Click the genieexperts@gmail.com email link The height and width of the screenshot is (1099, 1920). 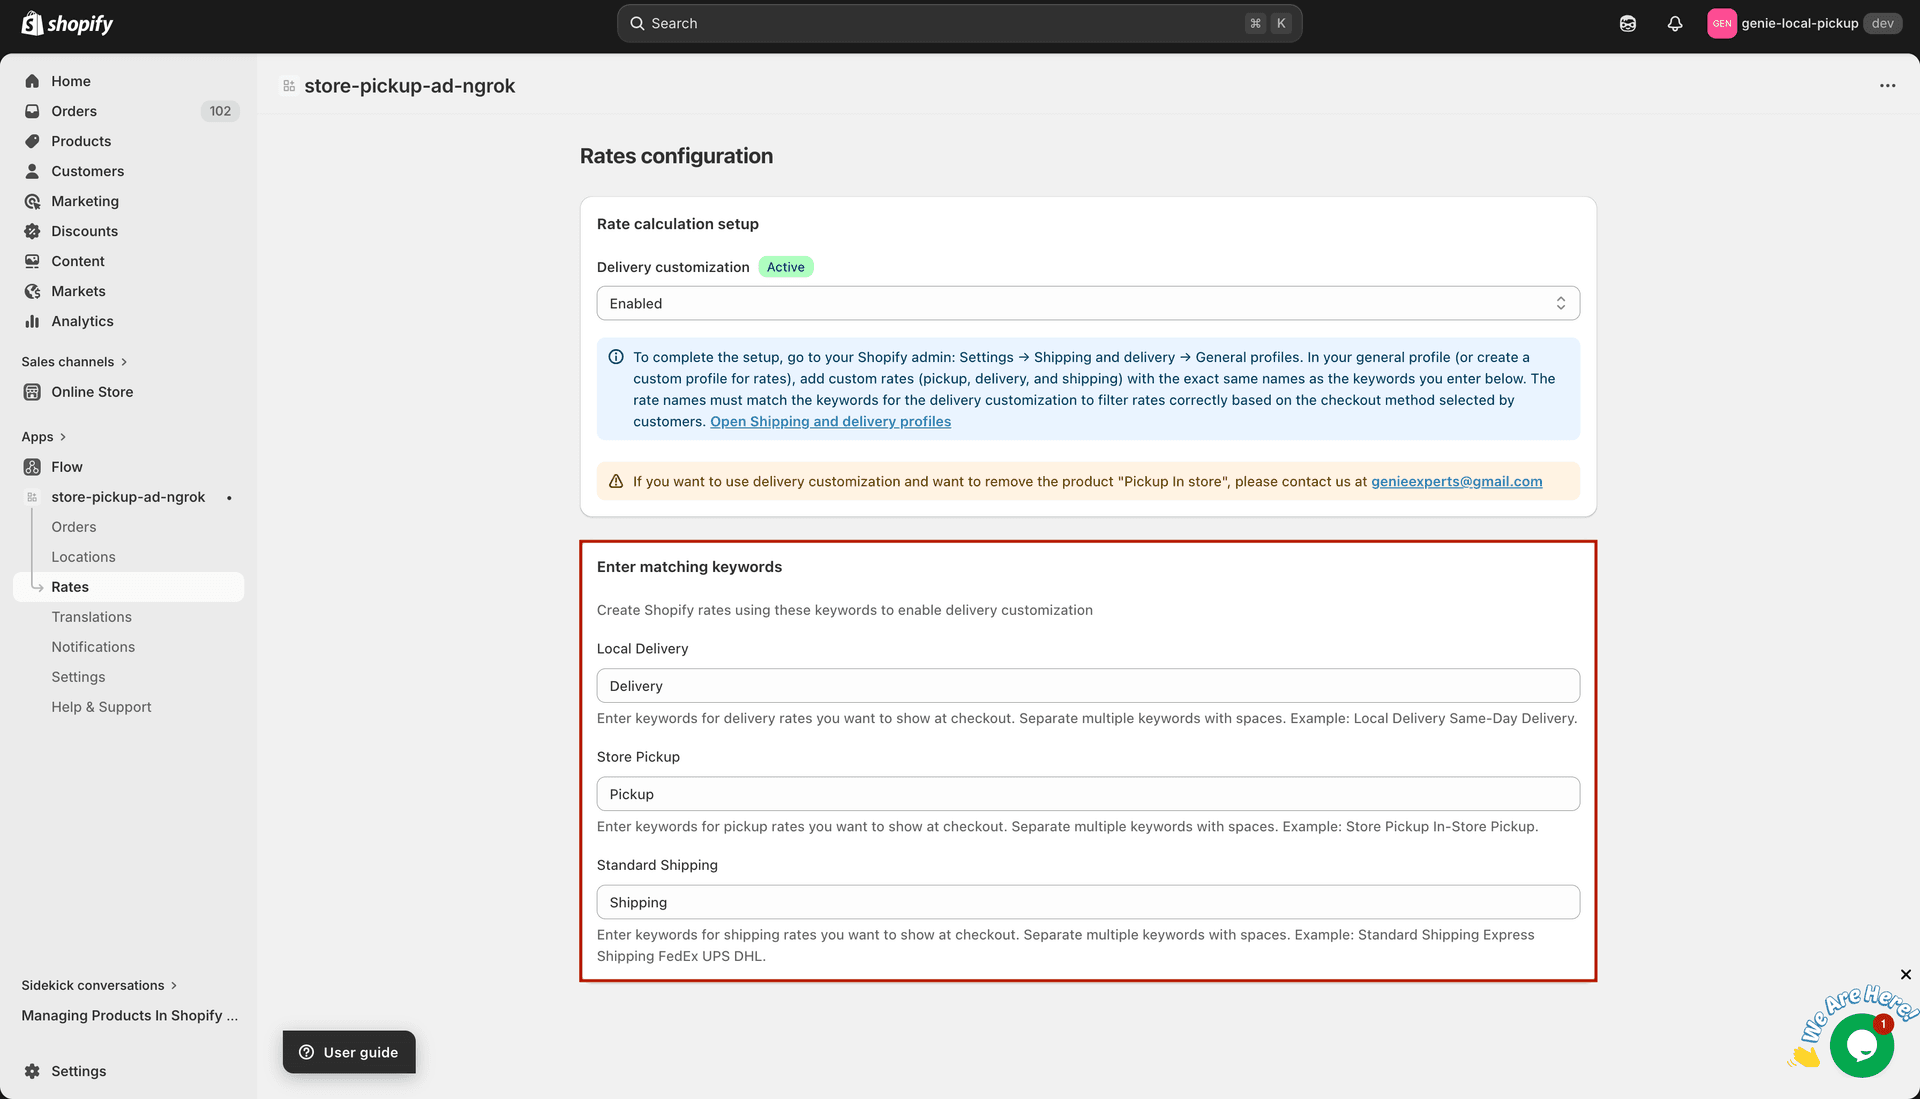pos(1456,482)
